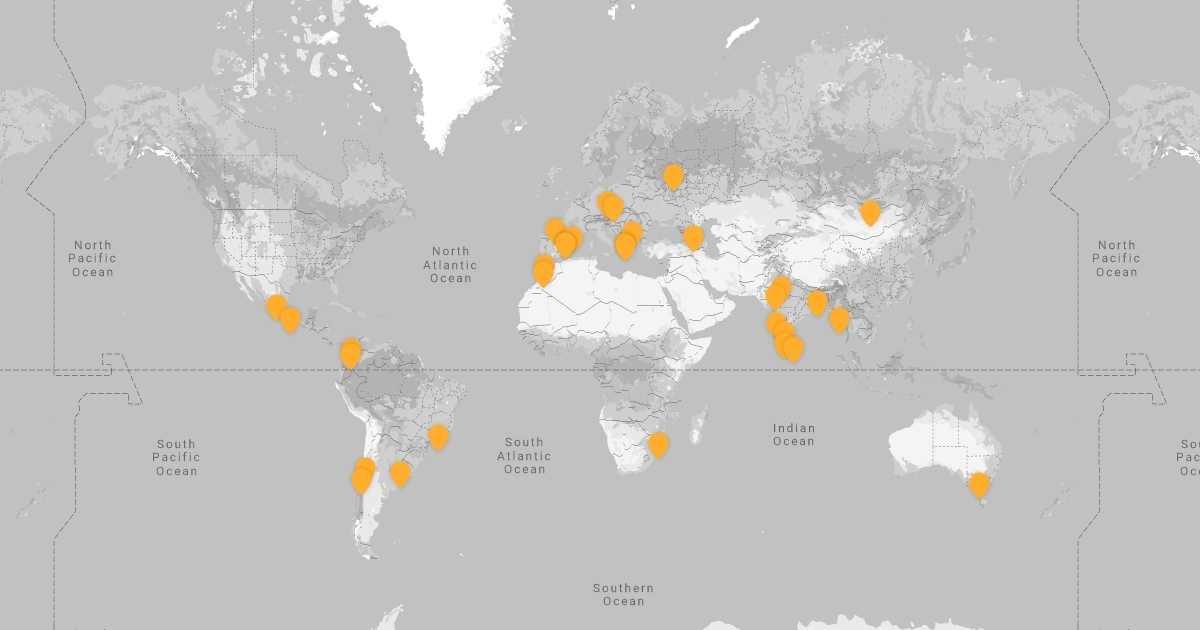This screenshot has width=1200, height=630.
Task: Open the marker on Brazil's southeast coast
Action: click(x=438, y=436)
